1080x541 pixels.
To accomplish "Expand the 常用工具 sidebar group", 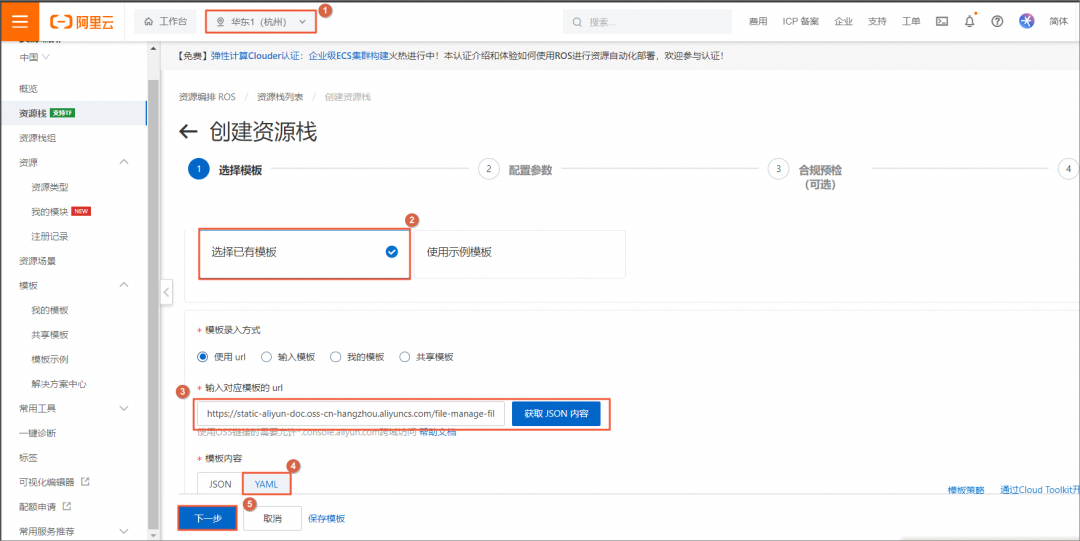I will click(124, 408).
